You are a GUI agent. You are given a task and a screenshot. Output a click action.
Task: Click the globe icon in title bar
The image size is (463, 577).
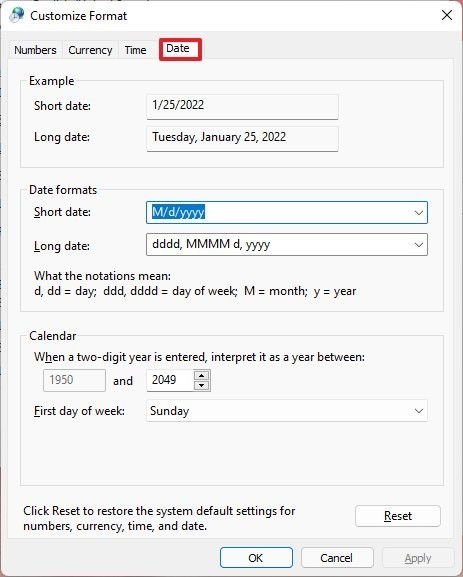coord(17,15)
